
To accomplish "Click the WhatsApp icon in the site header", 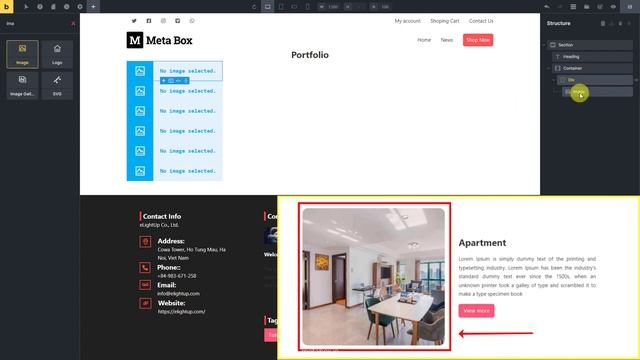I will point(192,21).
